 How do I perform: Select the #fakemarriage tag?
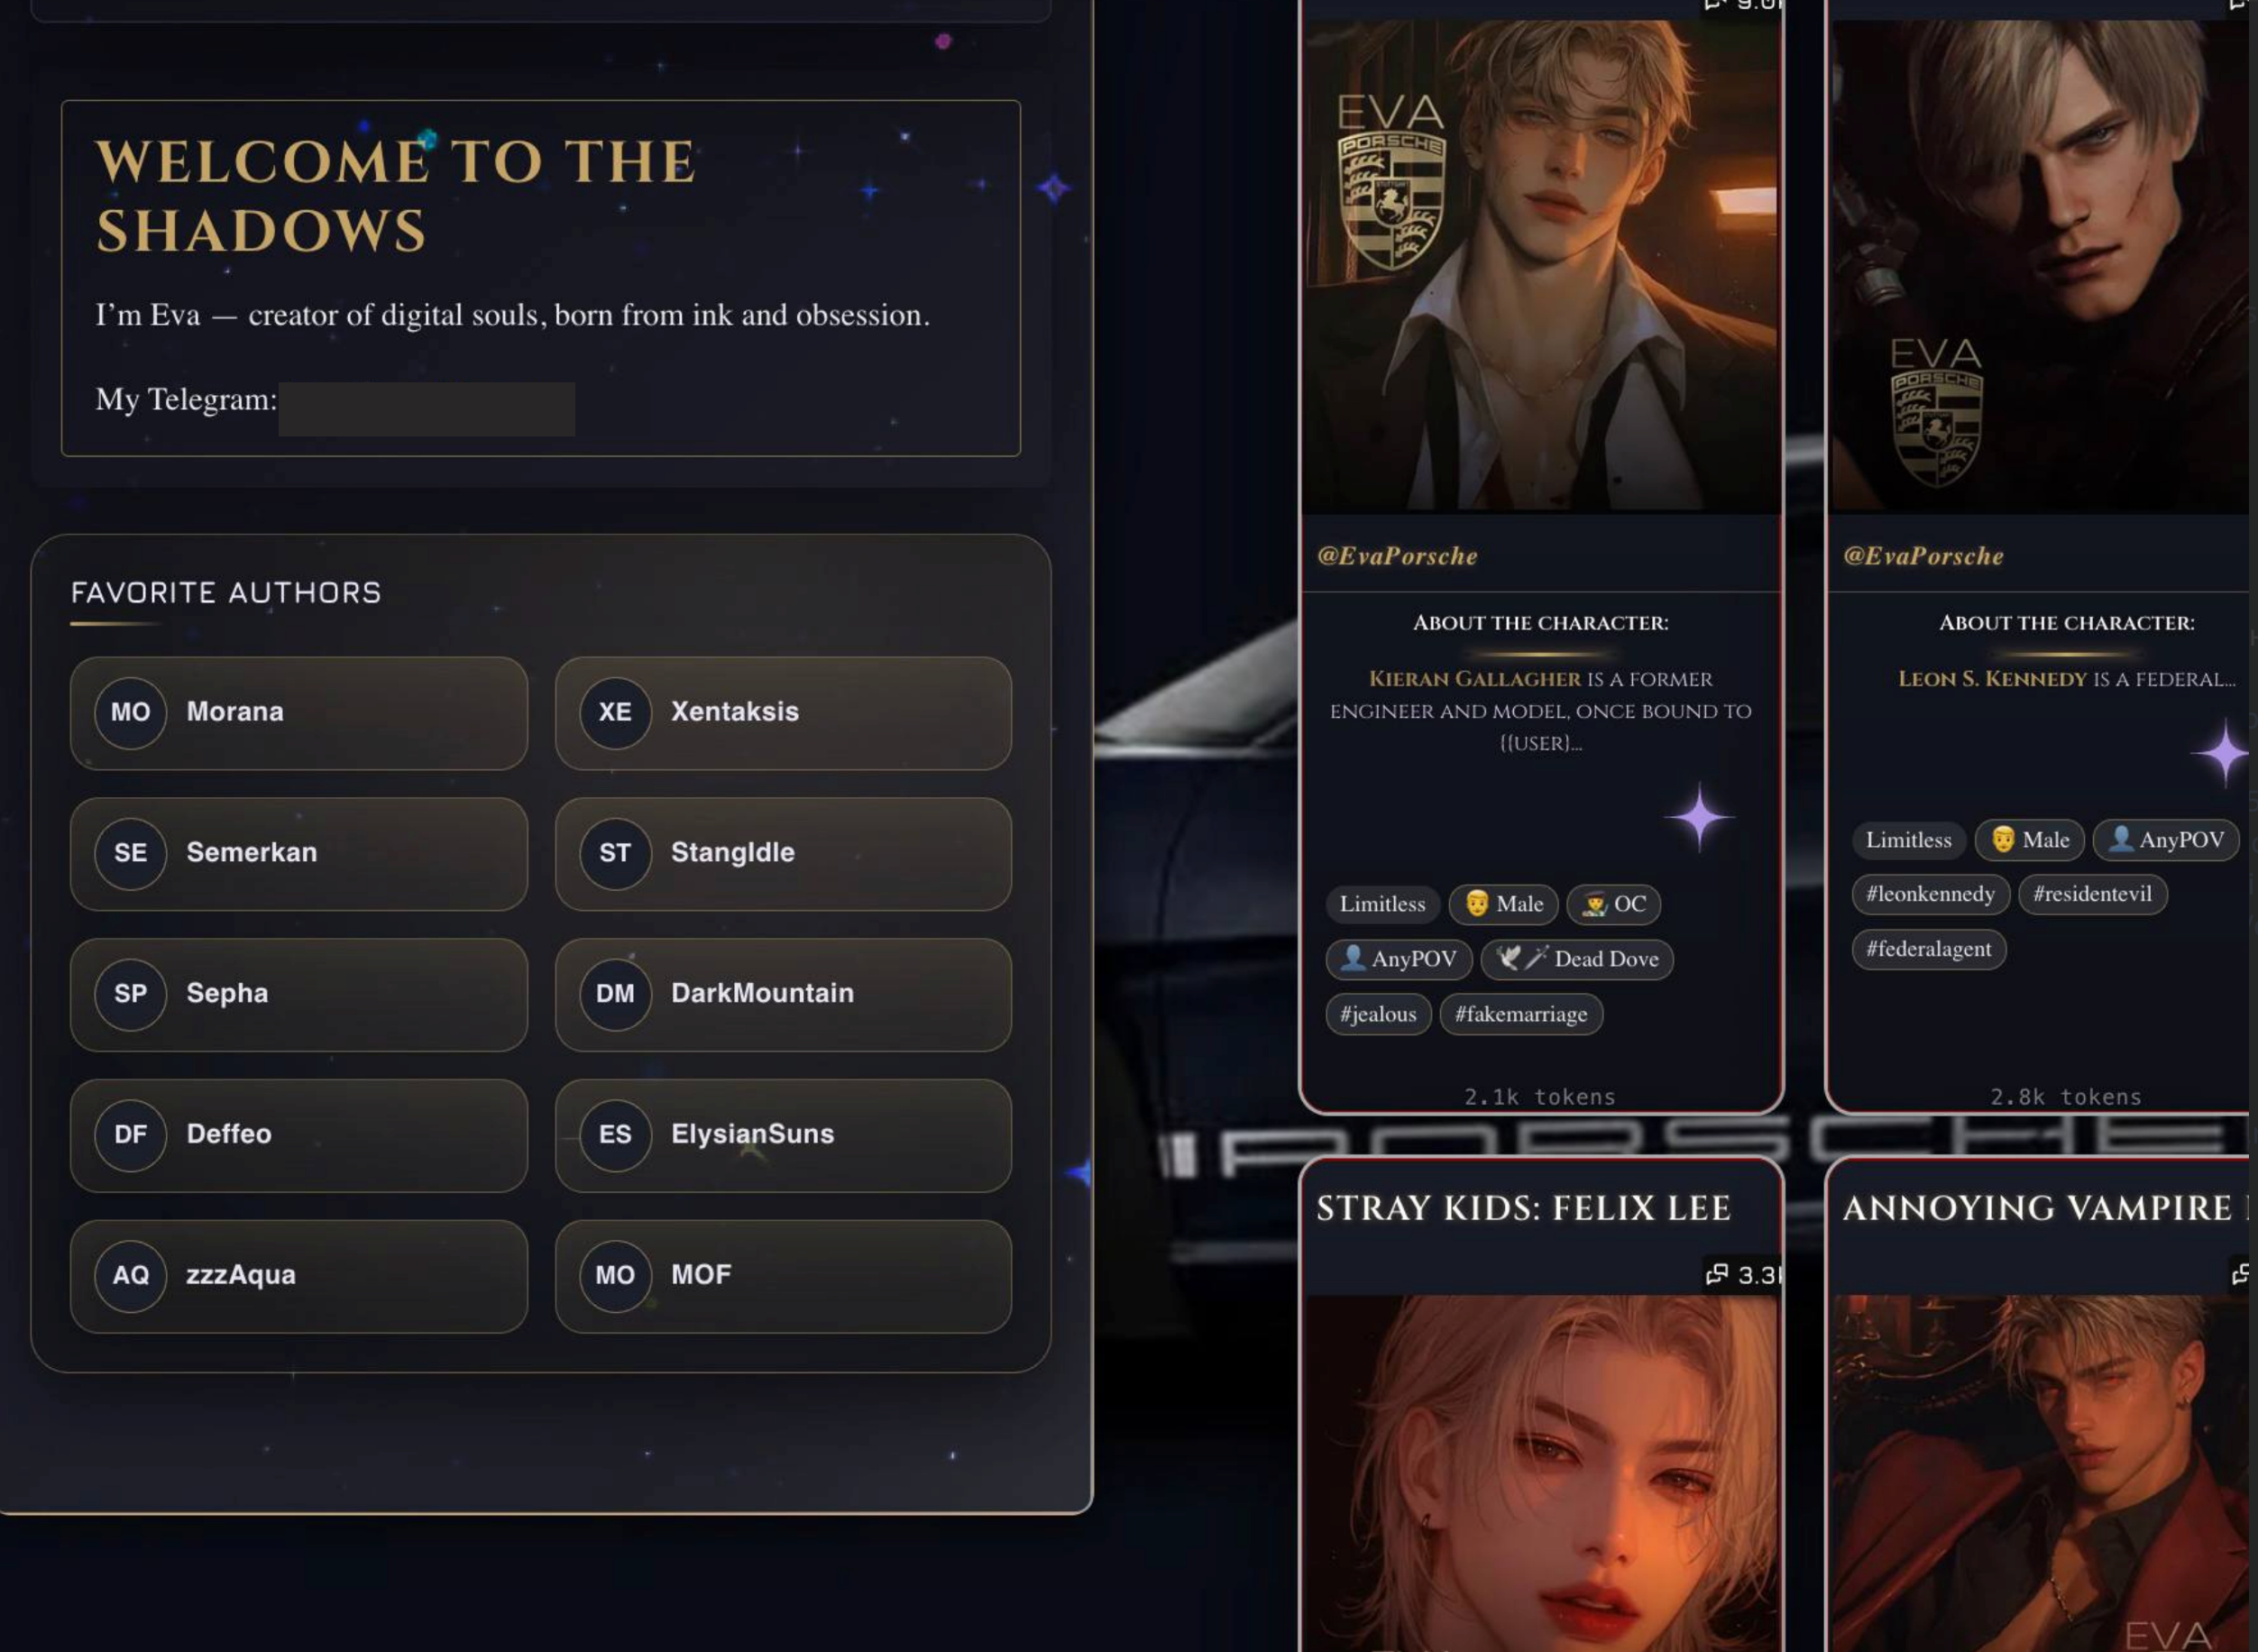1521,1014
